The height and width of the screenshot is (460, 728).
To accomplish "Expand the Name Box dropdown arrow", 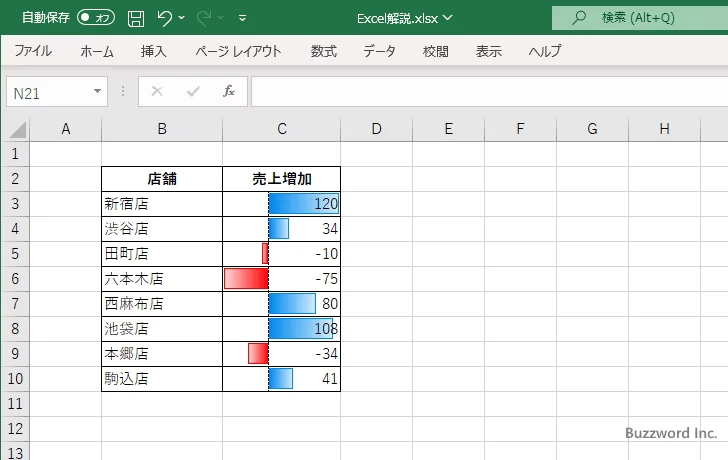I will click(x=98, y=91).
